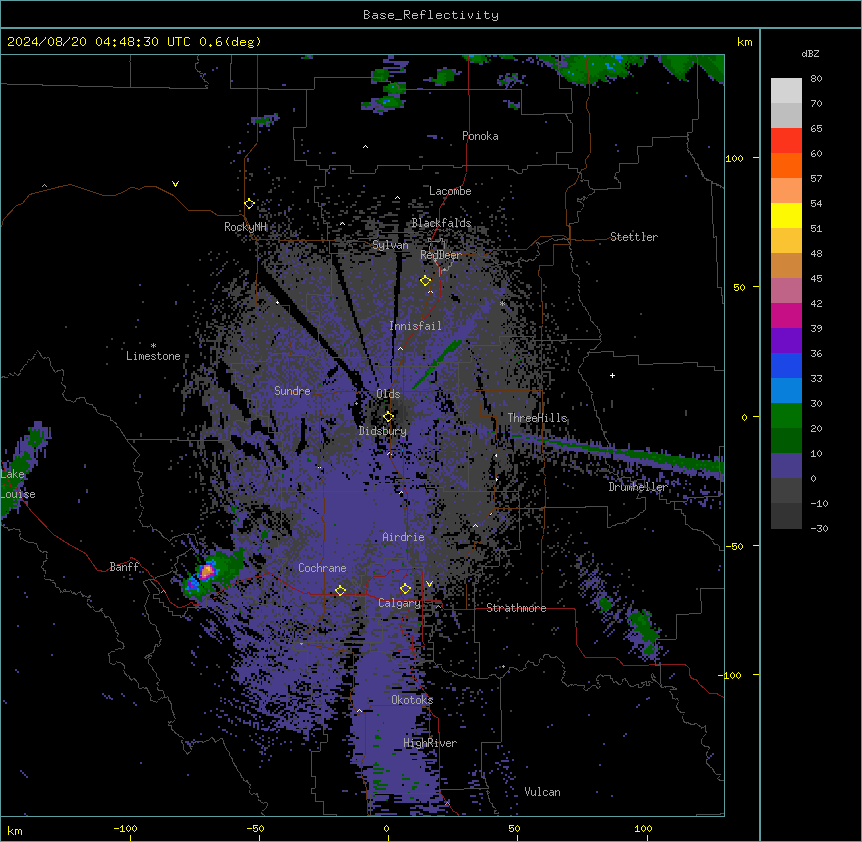This screenshot has height=842, width=862.
Task: Click the asterisk marker northeast of Innisfail
Action: coord(502,303)
